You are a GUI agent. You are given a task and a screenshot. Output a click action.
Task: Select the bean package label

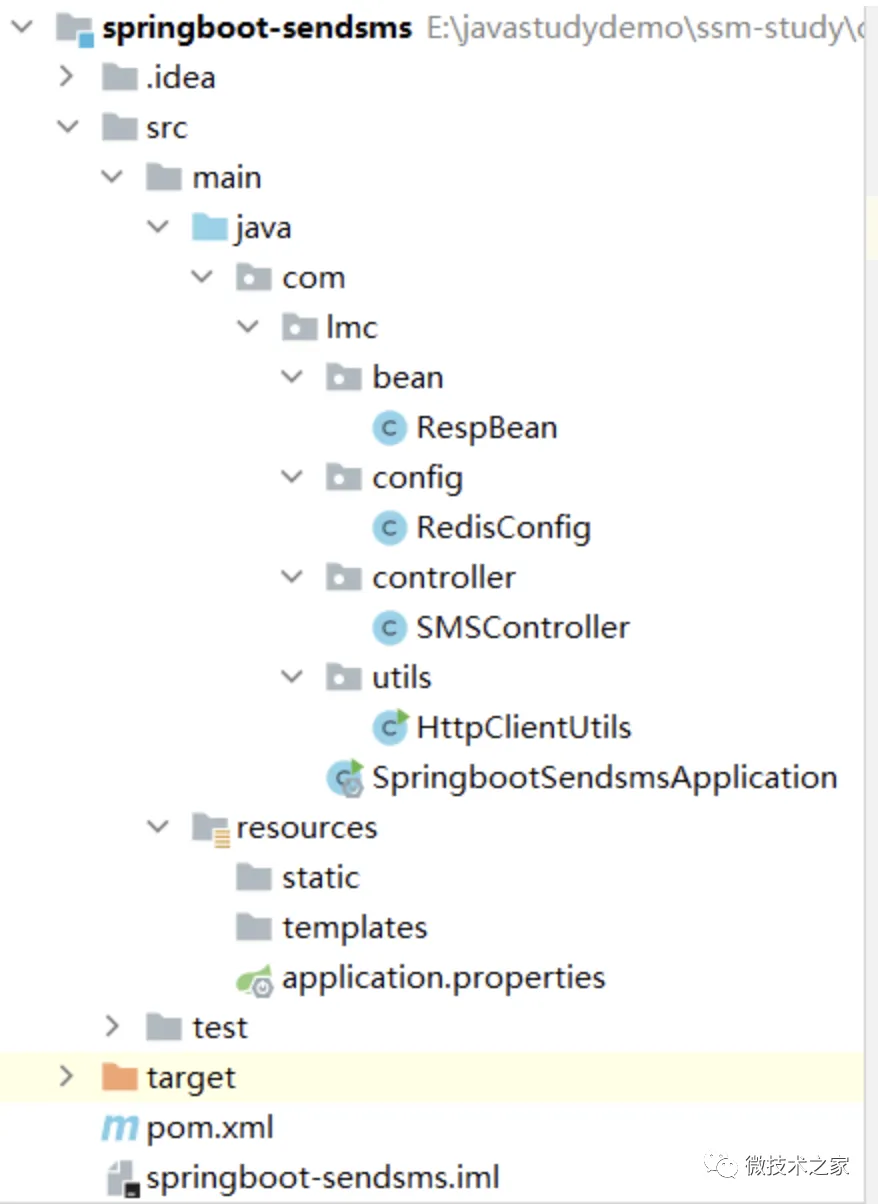click(x=407, y=378)
